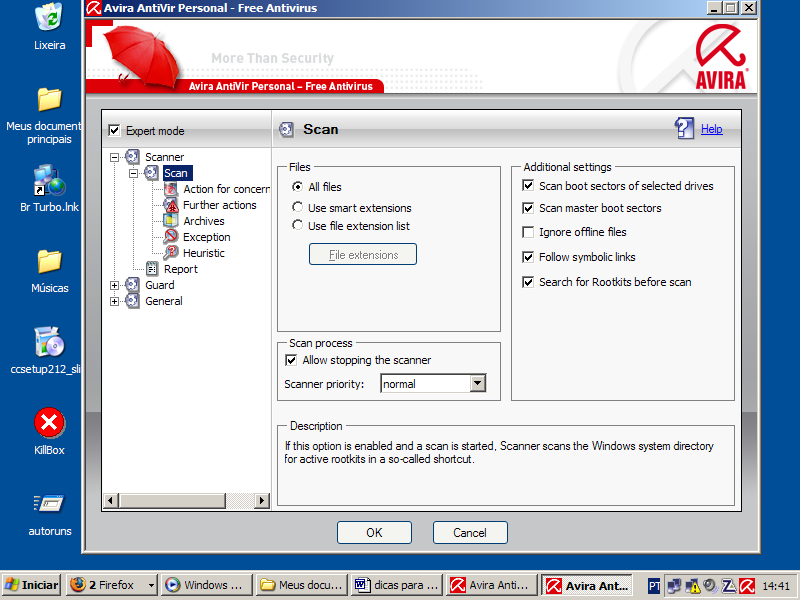
Task: Select the Meus documentos principais folder
Action: (x=49, y=99)
